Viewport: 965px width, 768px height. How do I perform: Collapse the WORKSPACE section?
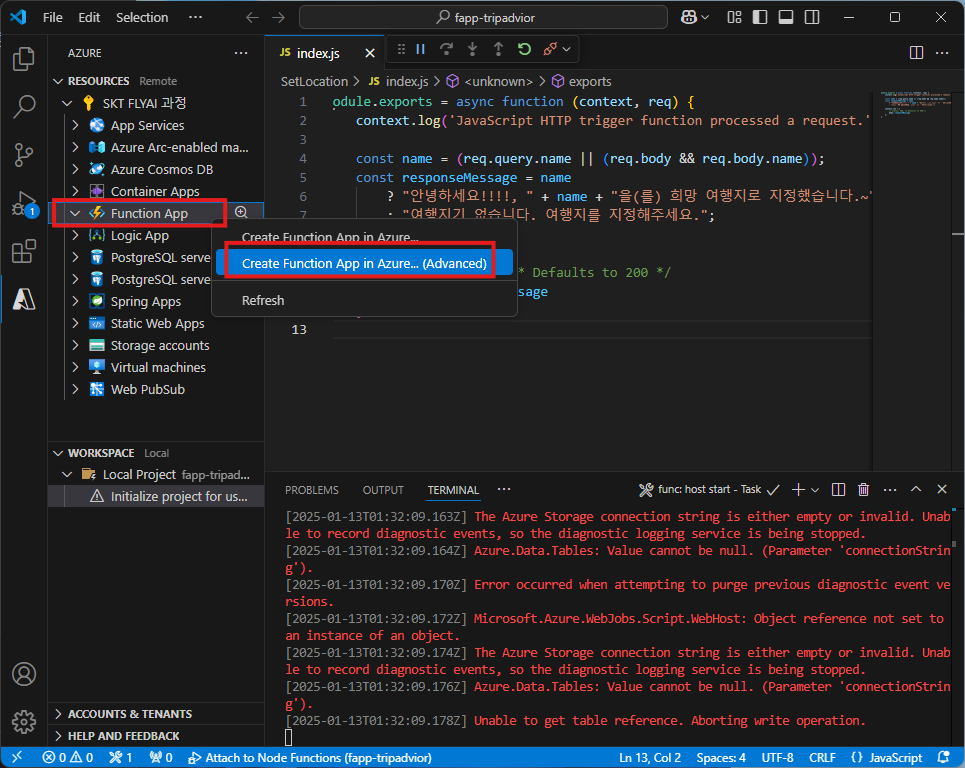click(58, 454)
